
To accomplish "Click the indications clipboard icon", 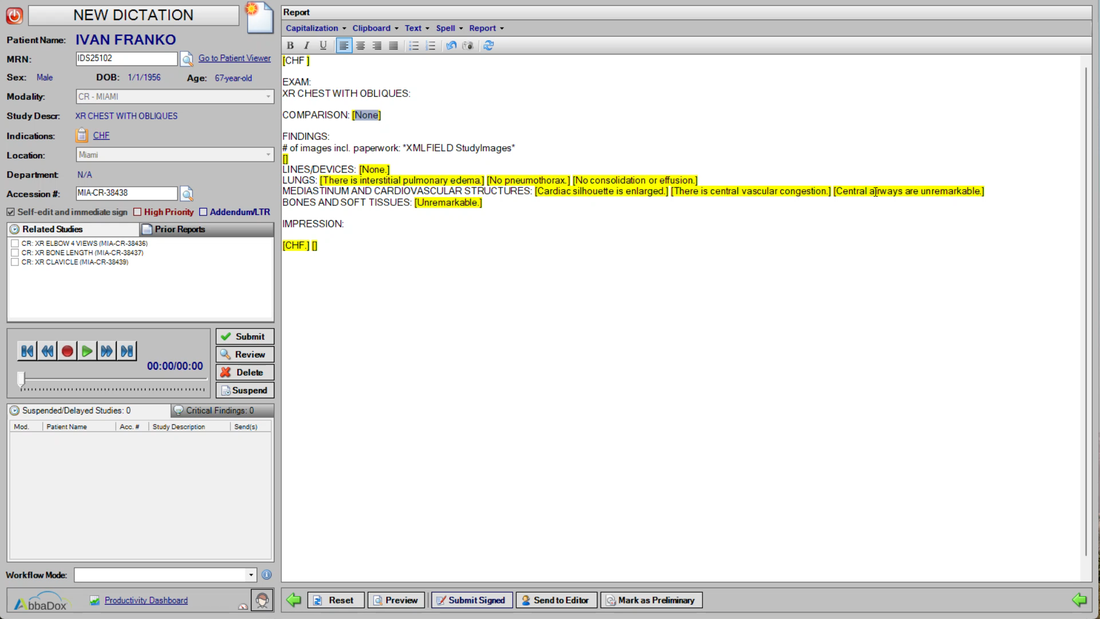I will point(82,135).
